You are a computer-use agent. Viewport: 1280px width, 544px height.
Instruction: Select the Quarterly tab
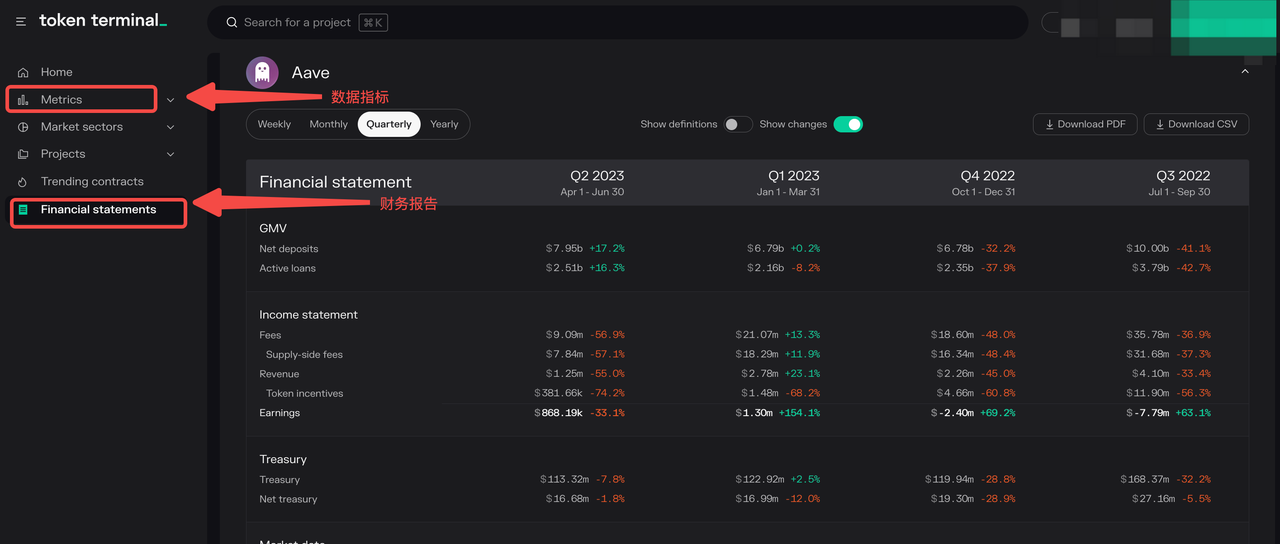pyautogui.click(x=389, y=124)
